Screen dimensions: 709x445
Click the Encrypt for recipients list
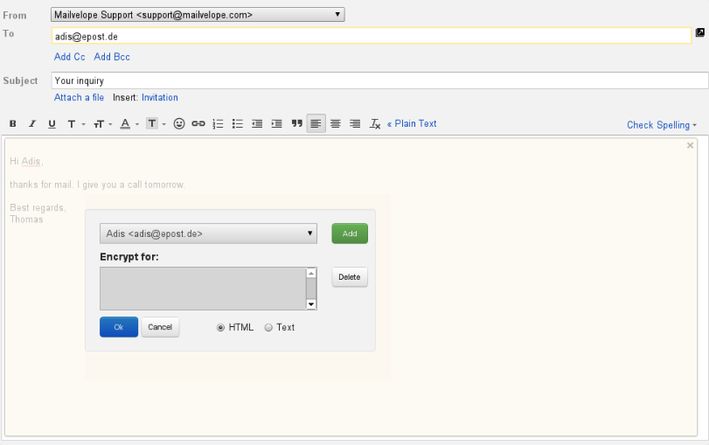coord(203,289)
